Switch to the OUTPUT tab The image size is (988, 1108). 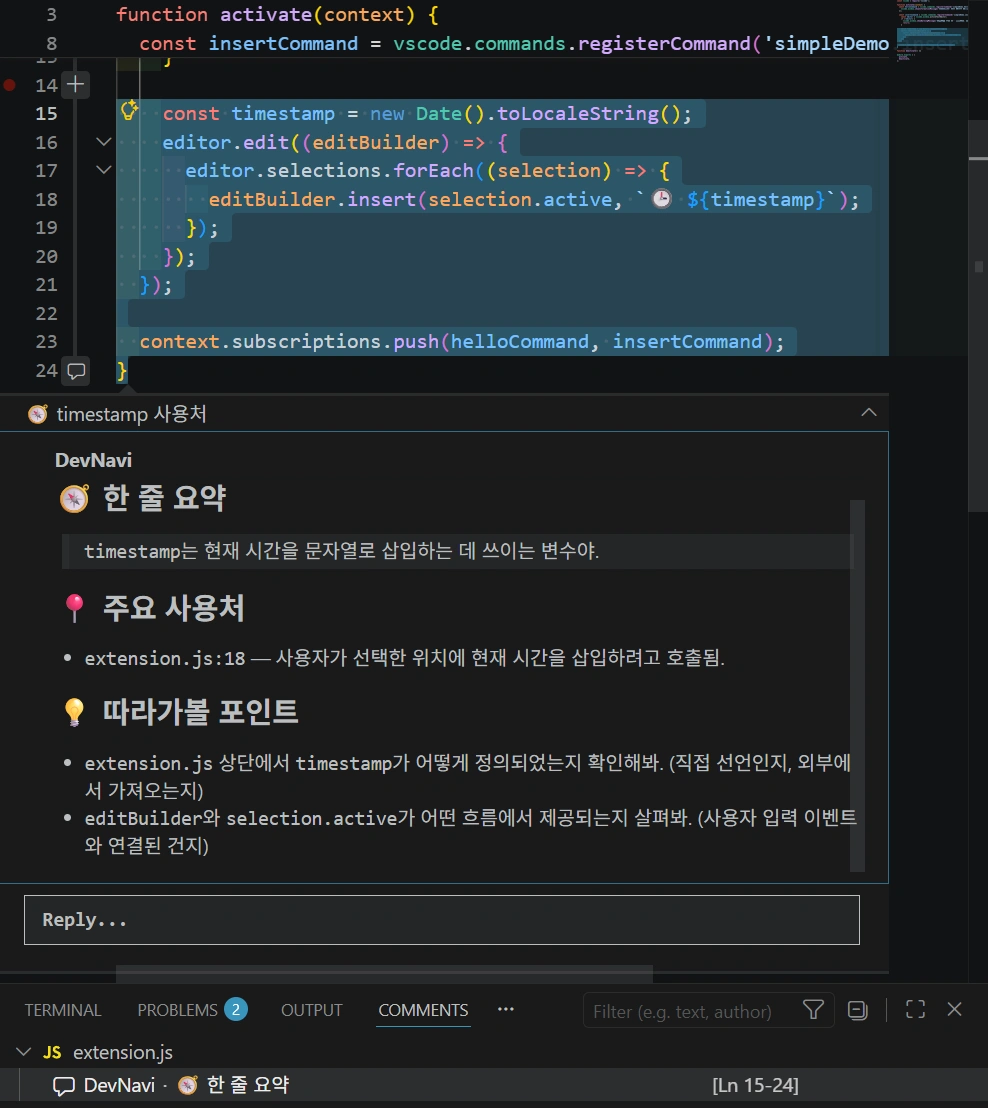[312, 1010]
